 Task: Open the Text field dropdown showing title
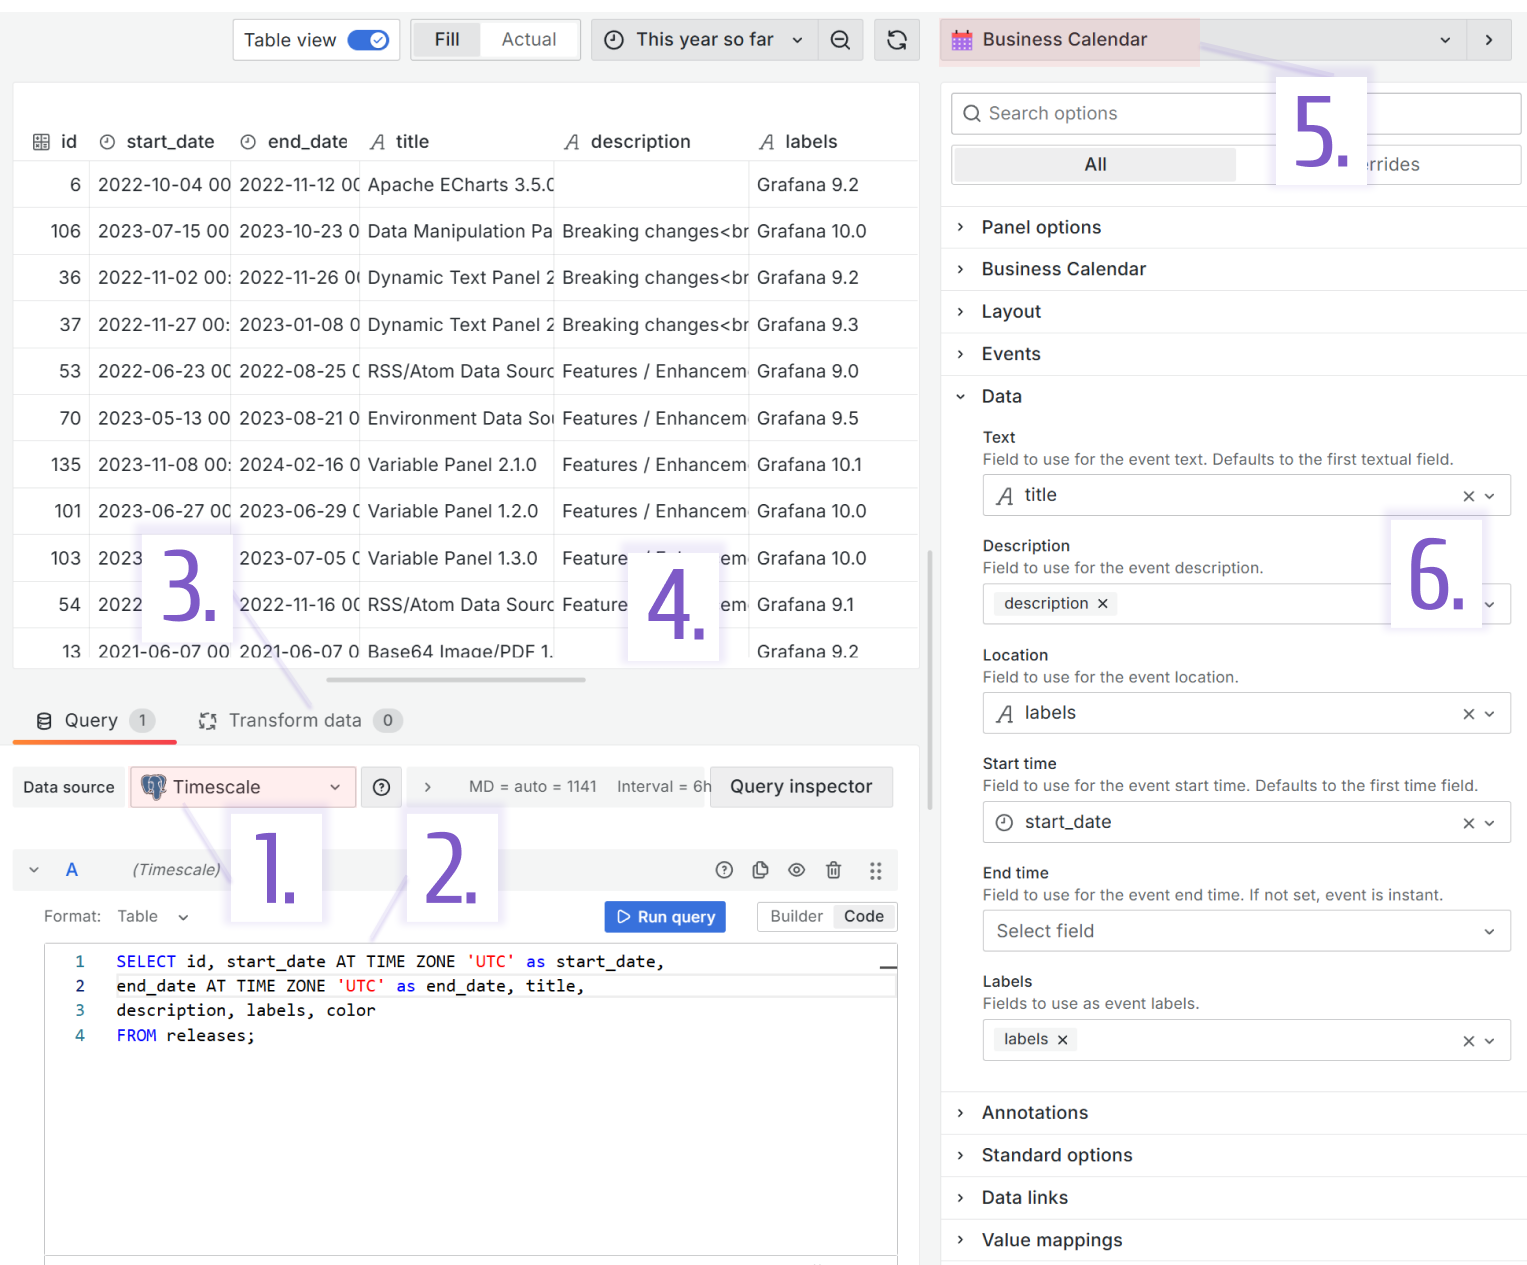1489,496
